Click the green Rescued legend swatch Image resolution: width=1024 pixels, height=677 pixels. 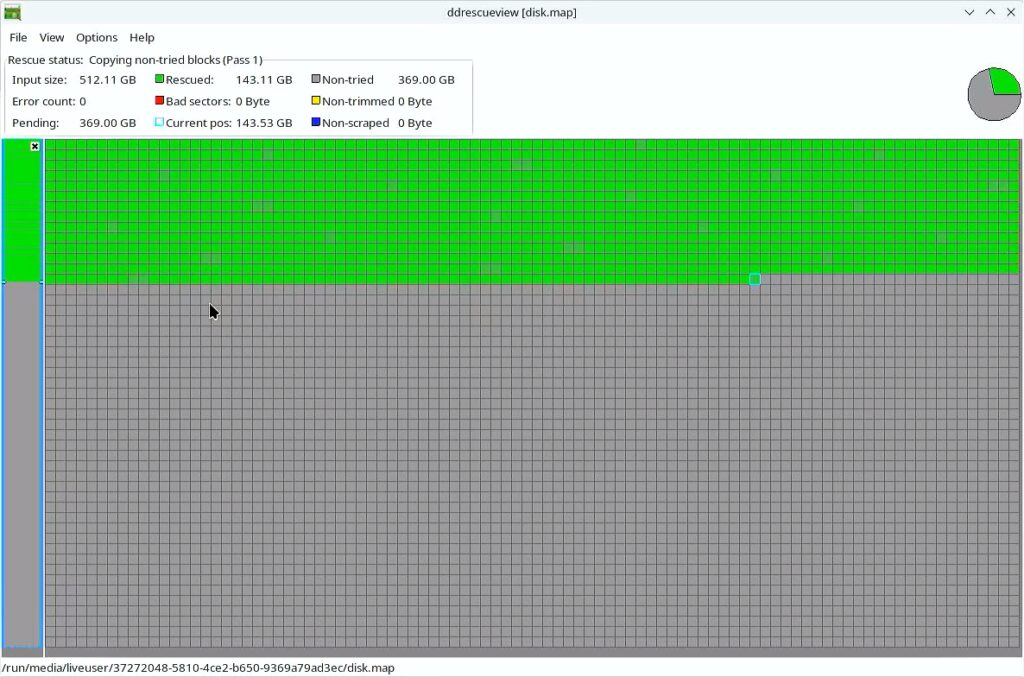click(x=159, y=79)
